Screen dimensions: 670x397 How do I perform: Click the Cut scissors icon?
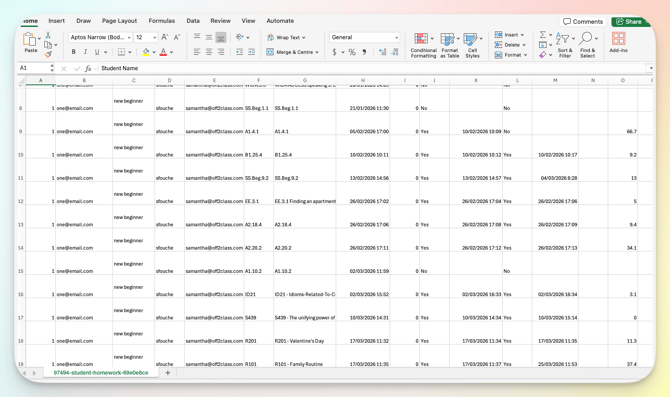(x=48, y=35)
